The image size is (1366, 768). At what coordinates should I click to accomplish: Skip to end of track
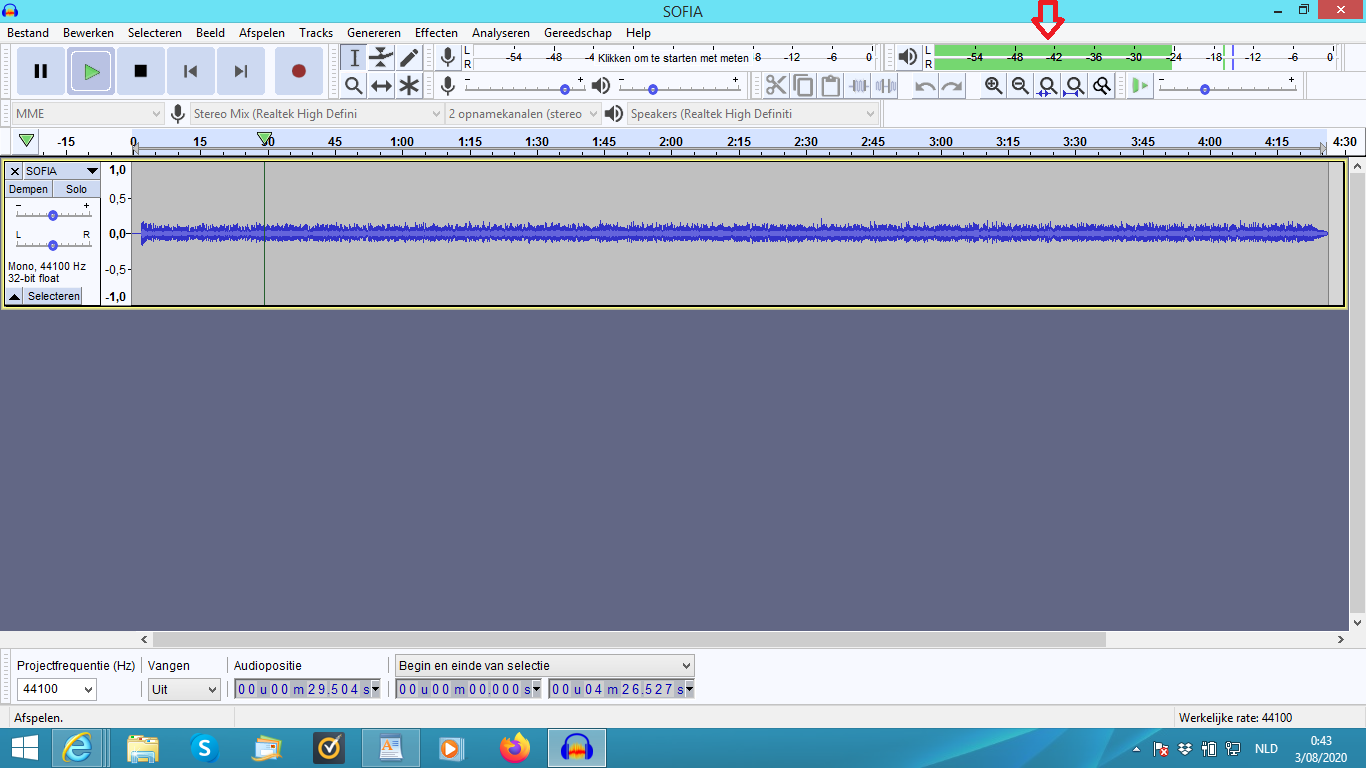pos(241,71)
